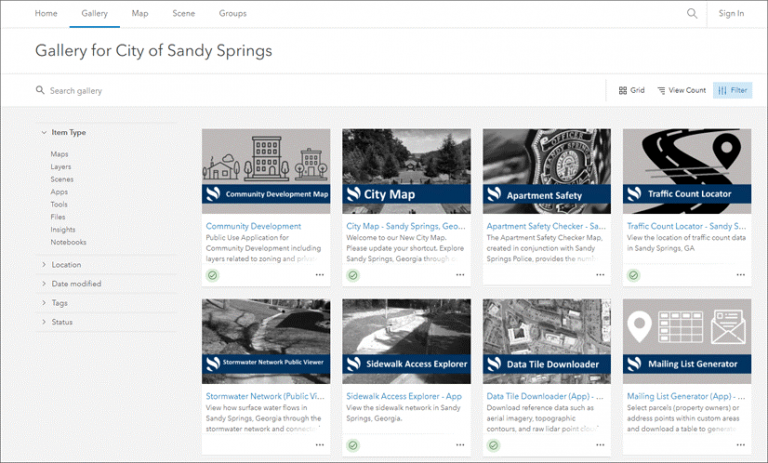Open more options on Mailing List Generator card
Viewport: 768px width, 463px height.
pos(741,445)
